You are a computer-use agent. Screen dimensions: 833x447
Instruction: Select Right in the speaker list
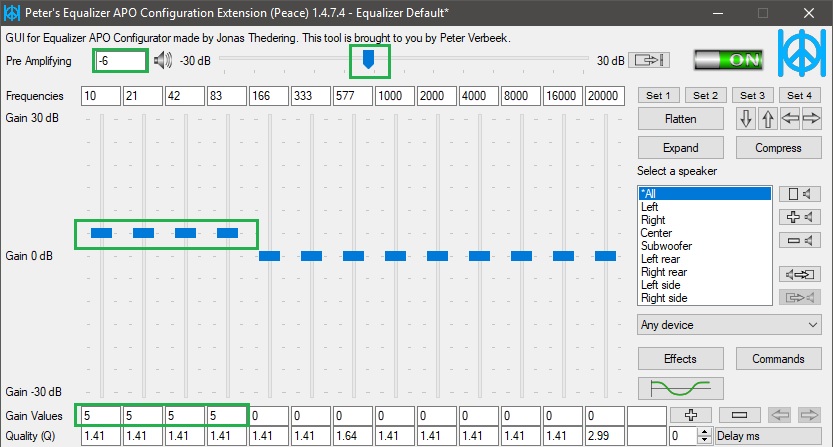pos(704,220)
